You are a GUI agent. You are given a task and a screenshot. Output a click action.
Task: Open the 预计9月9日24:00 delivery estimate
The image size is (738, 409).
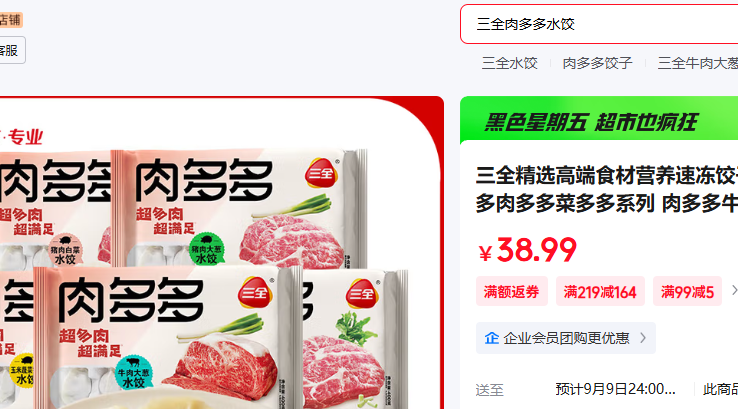[x=615, y=389]
